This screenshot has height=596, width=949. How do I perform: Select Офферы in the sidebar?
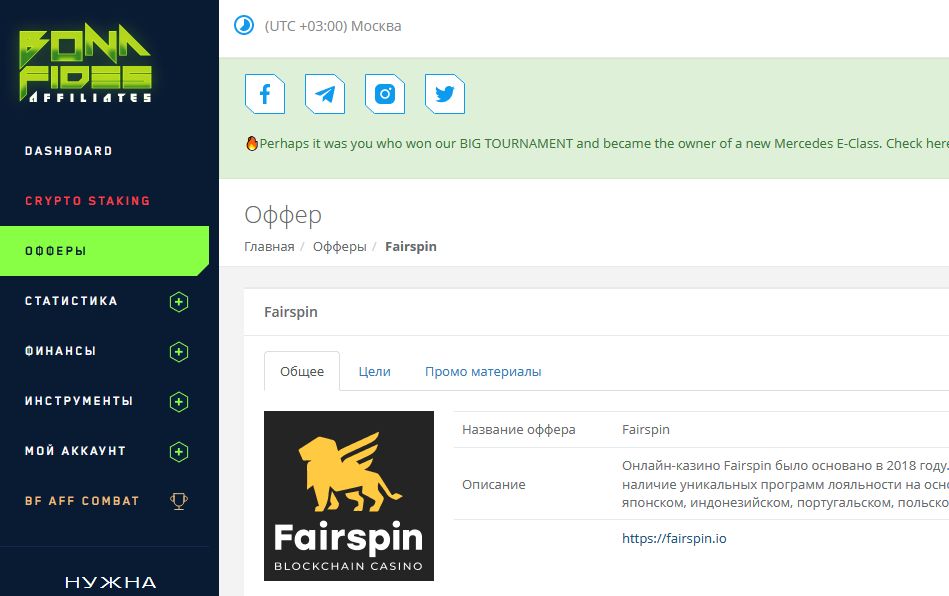(x=104, y=251)
